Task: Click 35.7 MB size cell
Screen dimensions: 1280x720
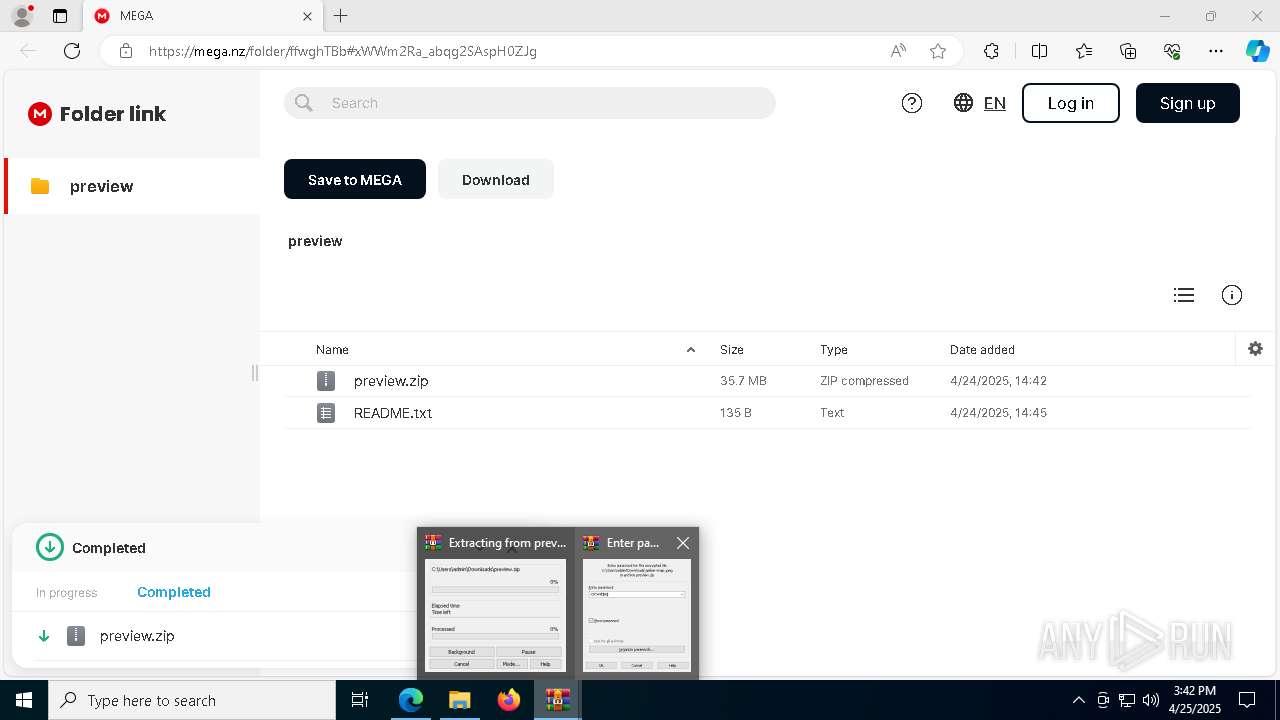Action: pos(743,381)
